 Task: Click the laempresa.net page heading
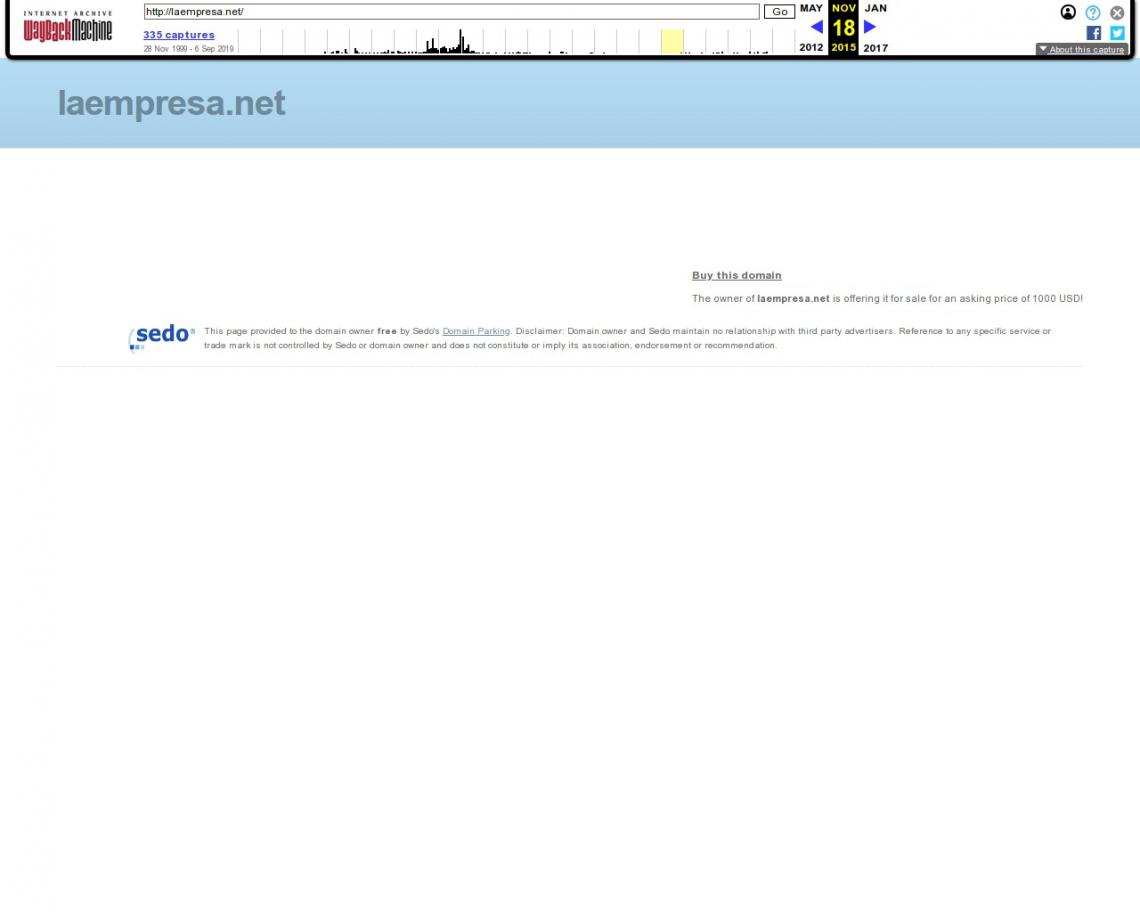click(x=172, y=103)
